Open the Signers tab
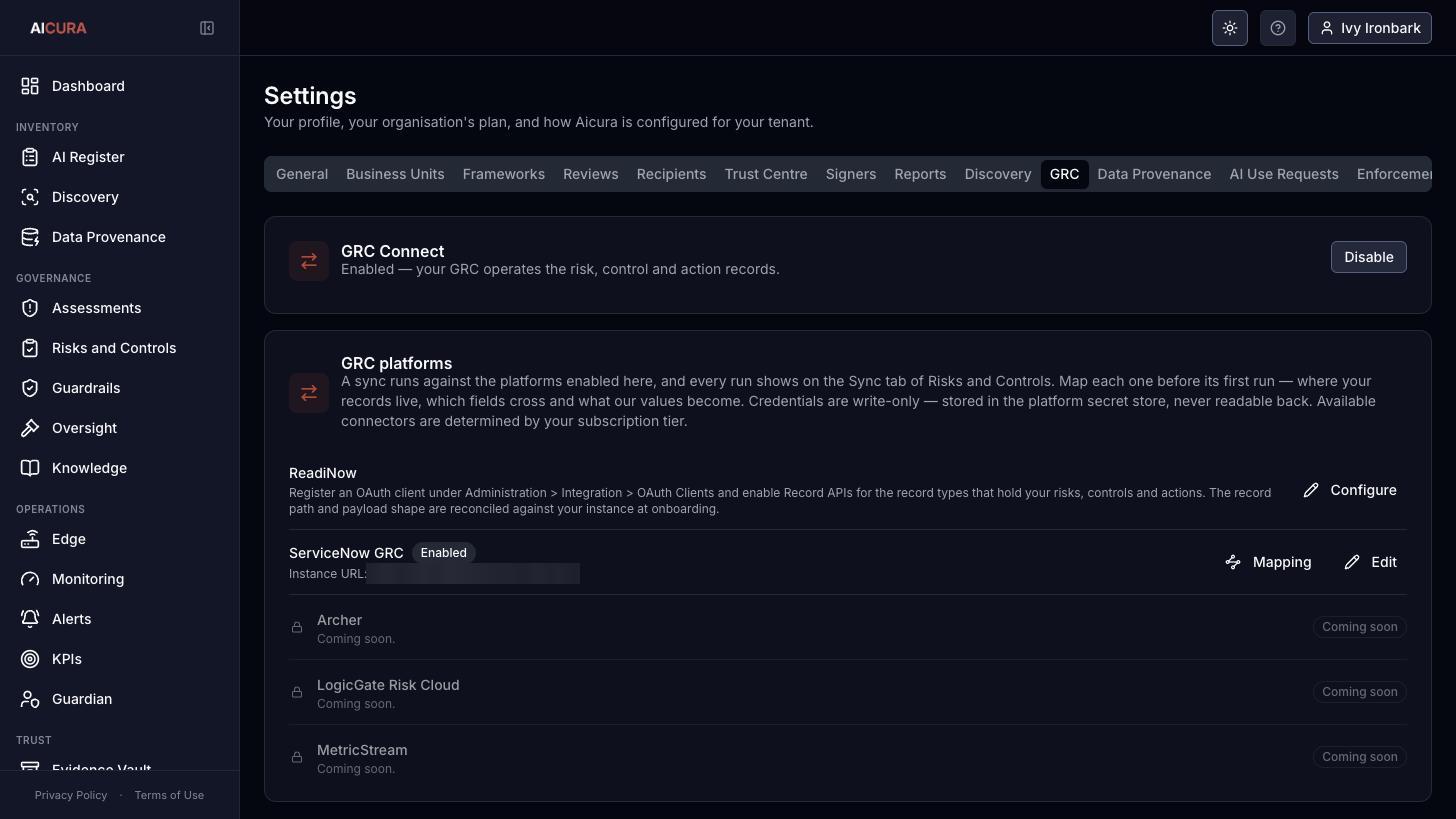The image size is (1456, 819). click(x=851, y=174)
